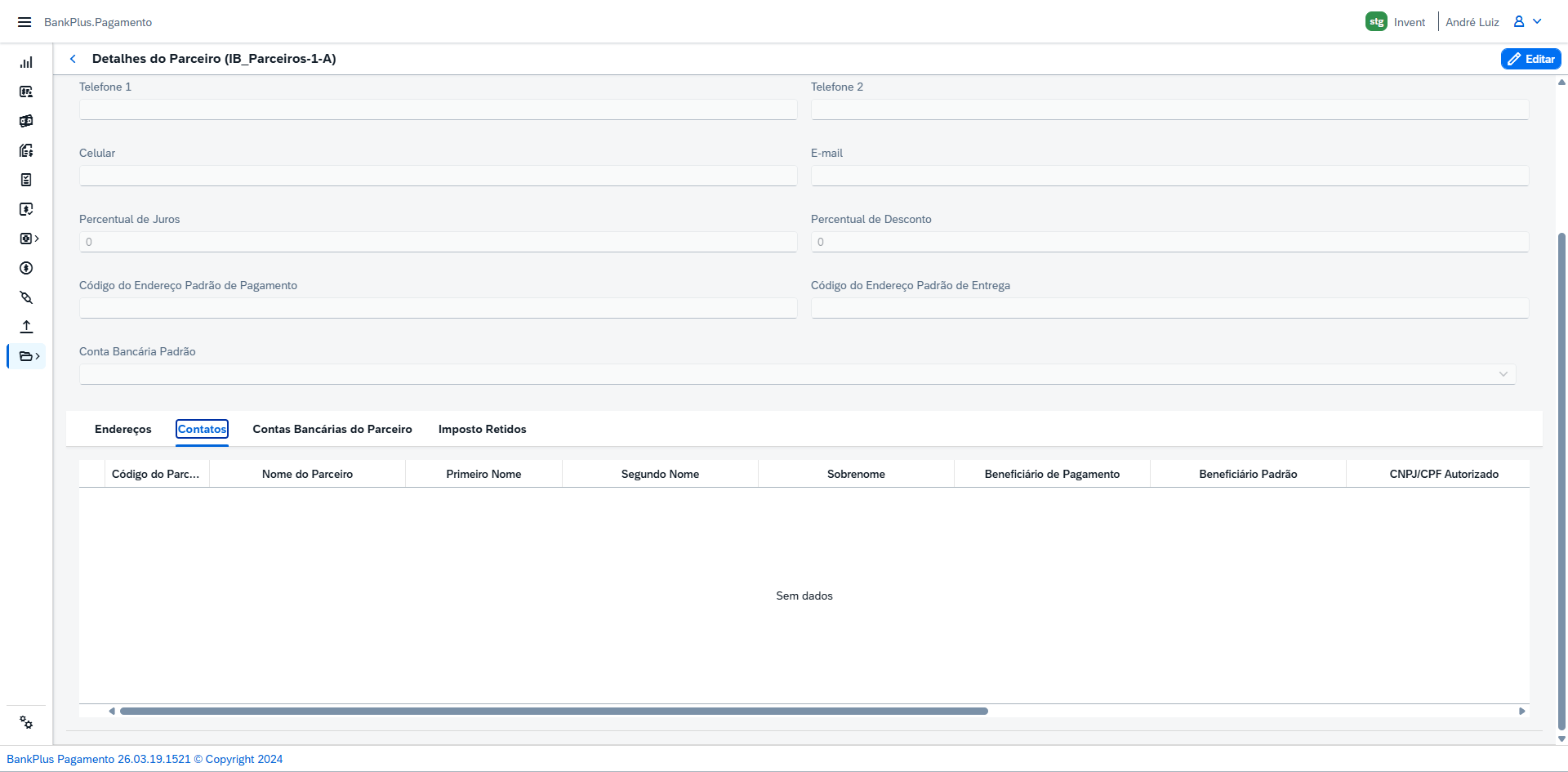Open the Imposto Retidos tab

pyautogui.click(x=482, y=429)
